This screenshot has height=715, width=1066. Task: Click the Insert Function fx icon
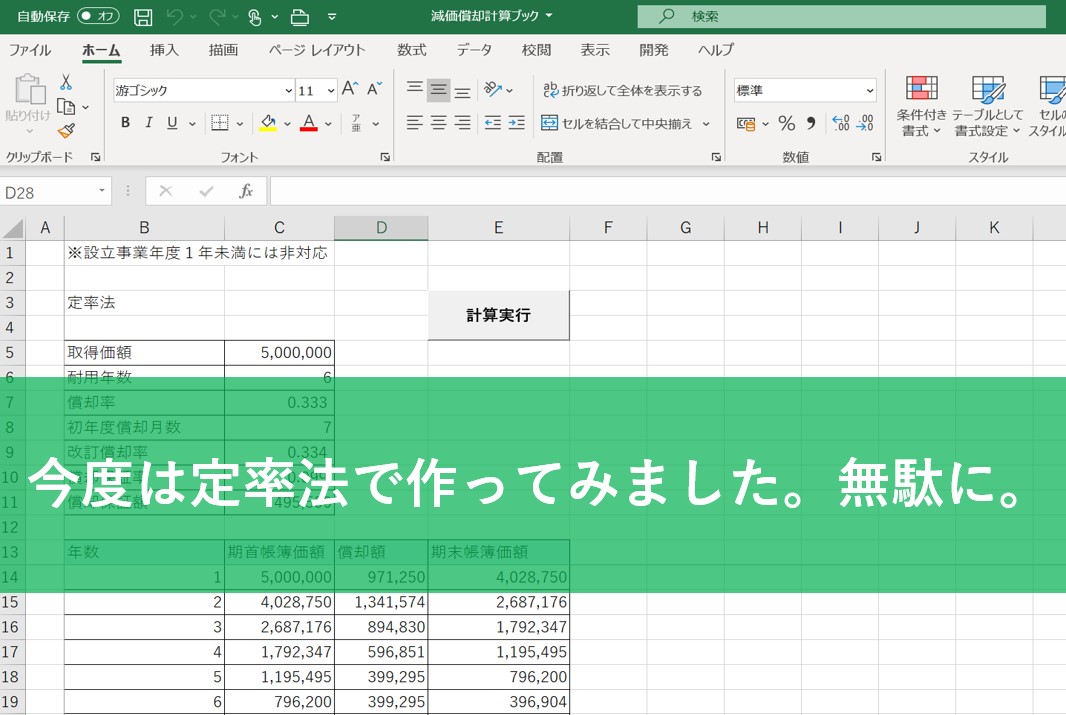pos(246,191)
